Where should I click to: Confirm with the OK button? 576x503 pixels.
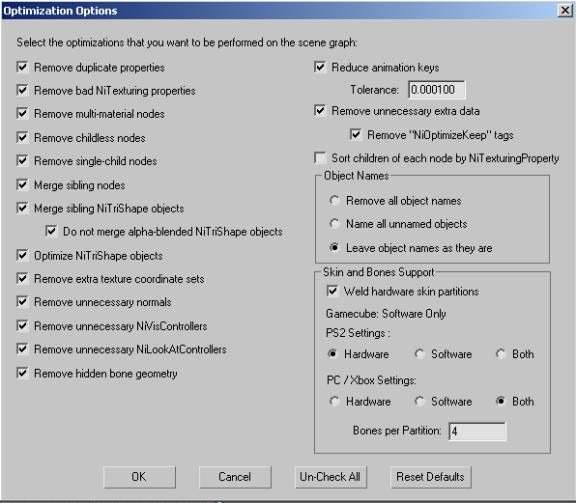click(139, 477)
